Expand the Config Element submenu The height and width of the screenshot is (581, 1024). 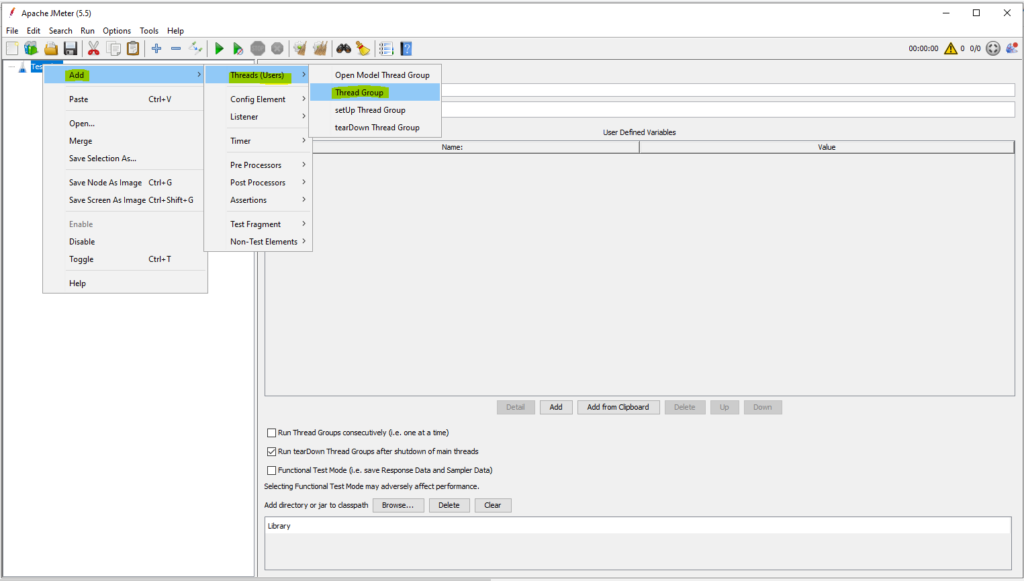(x=258, y=99)
